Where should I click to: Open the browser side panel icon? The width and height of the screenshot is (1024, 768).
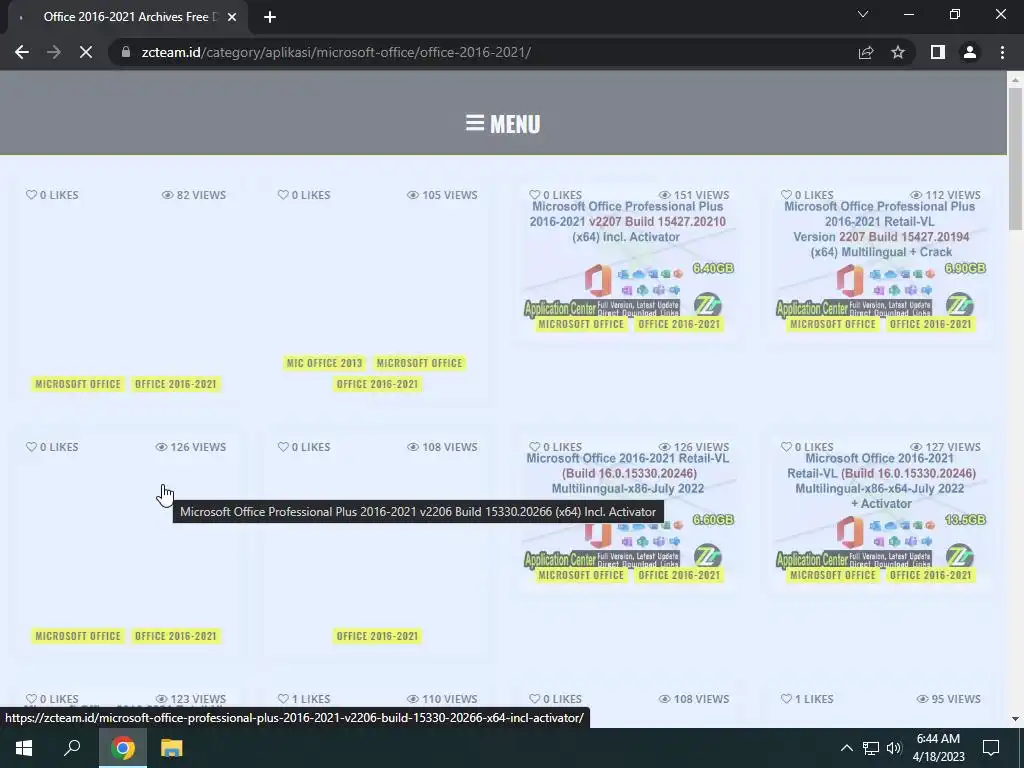click(938, 52)
